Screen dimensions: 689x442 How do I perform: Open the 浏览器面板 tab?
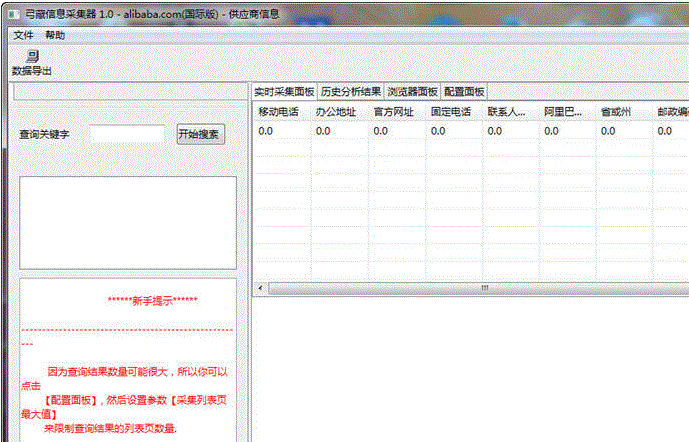pos(413,91)
